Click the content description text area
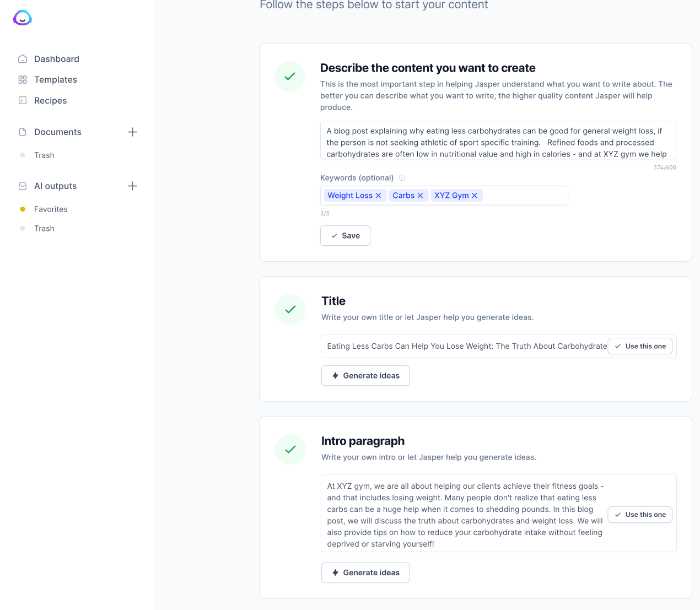700x610 pixels. (497, 141)
